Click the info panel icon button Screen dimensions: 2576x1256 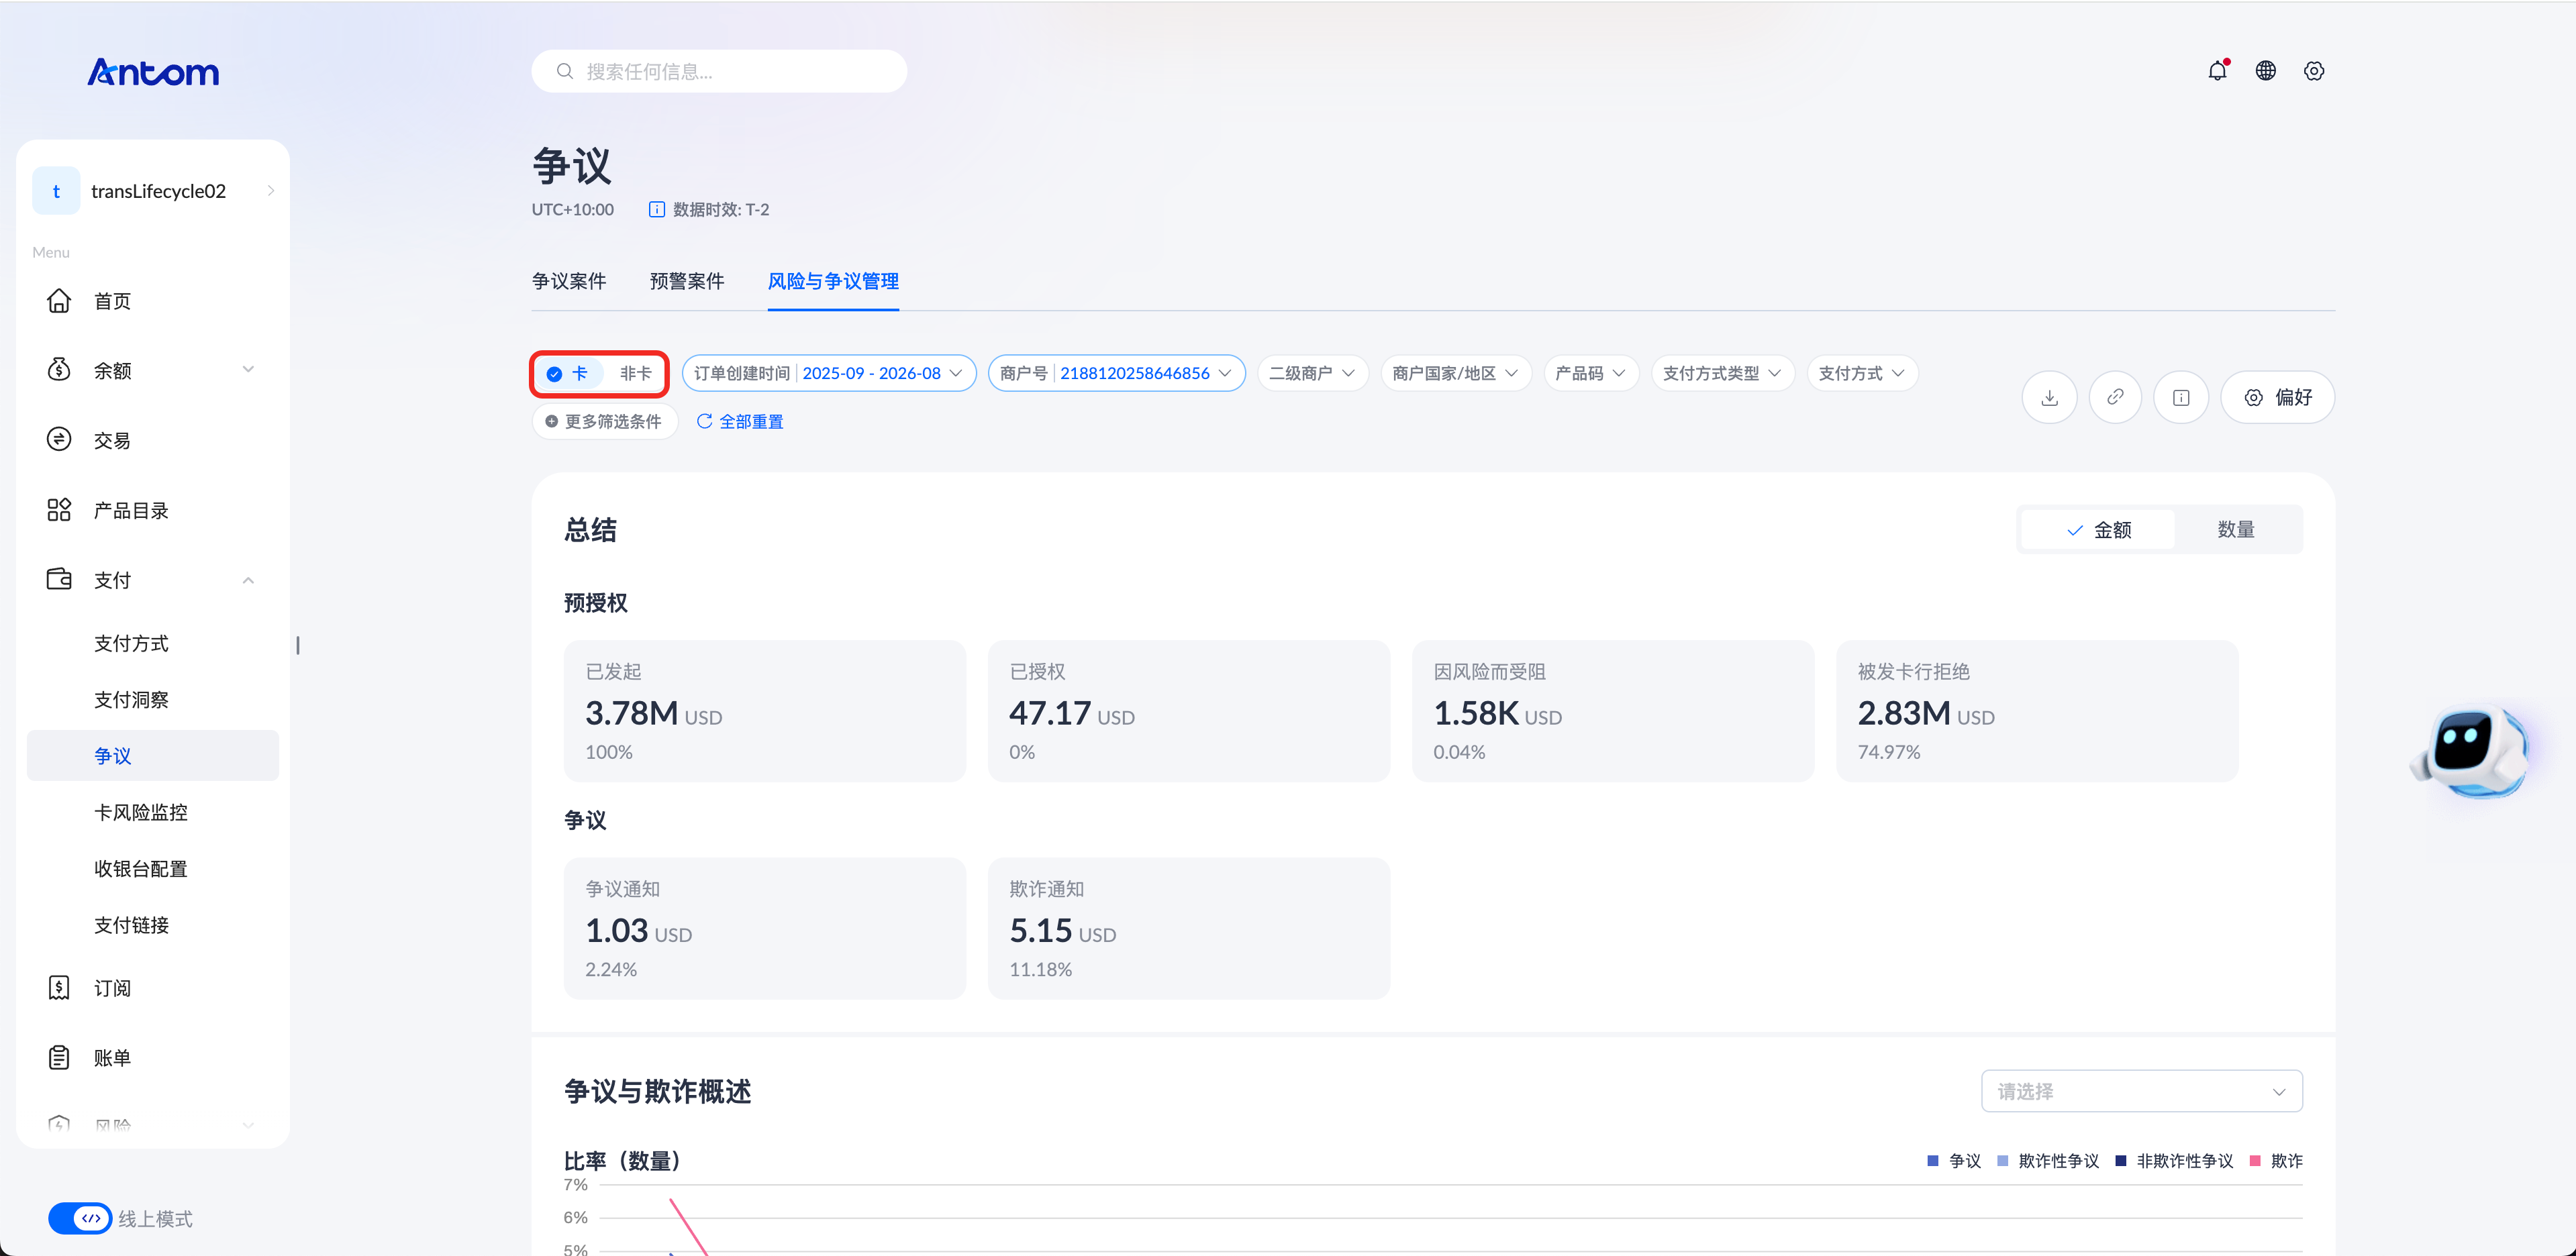2181,397
